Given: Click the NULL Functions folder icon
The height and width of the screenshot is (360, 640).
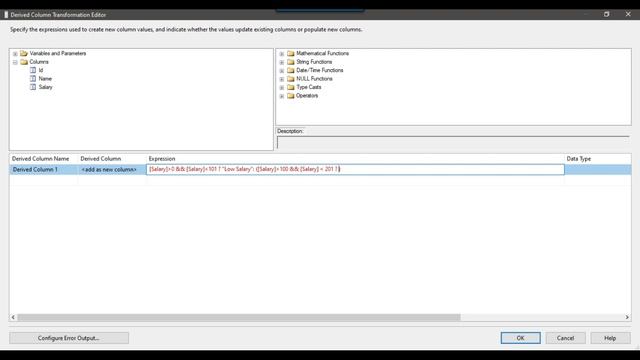Looking at the screenshot, I should point(291,79).
